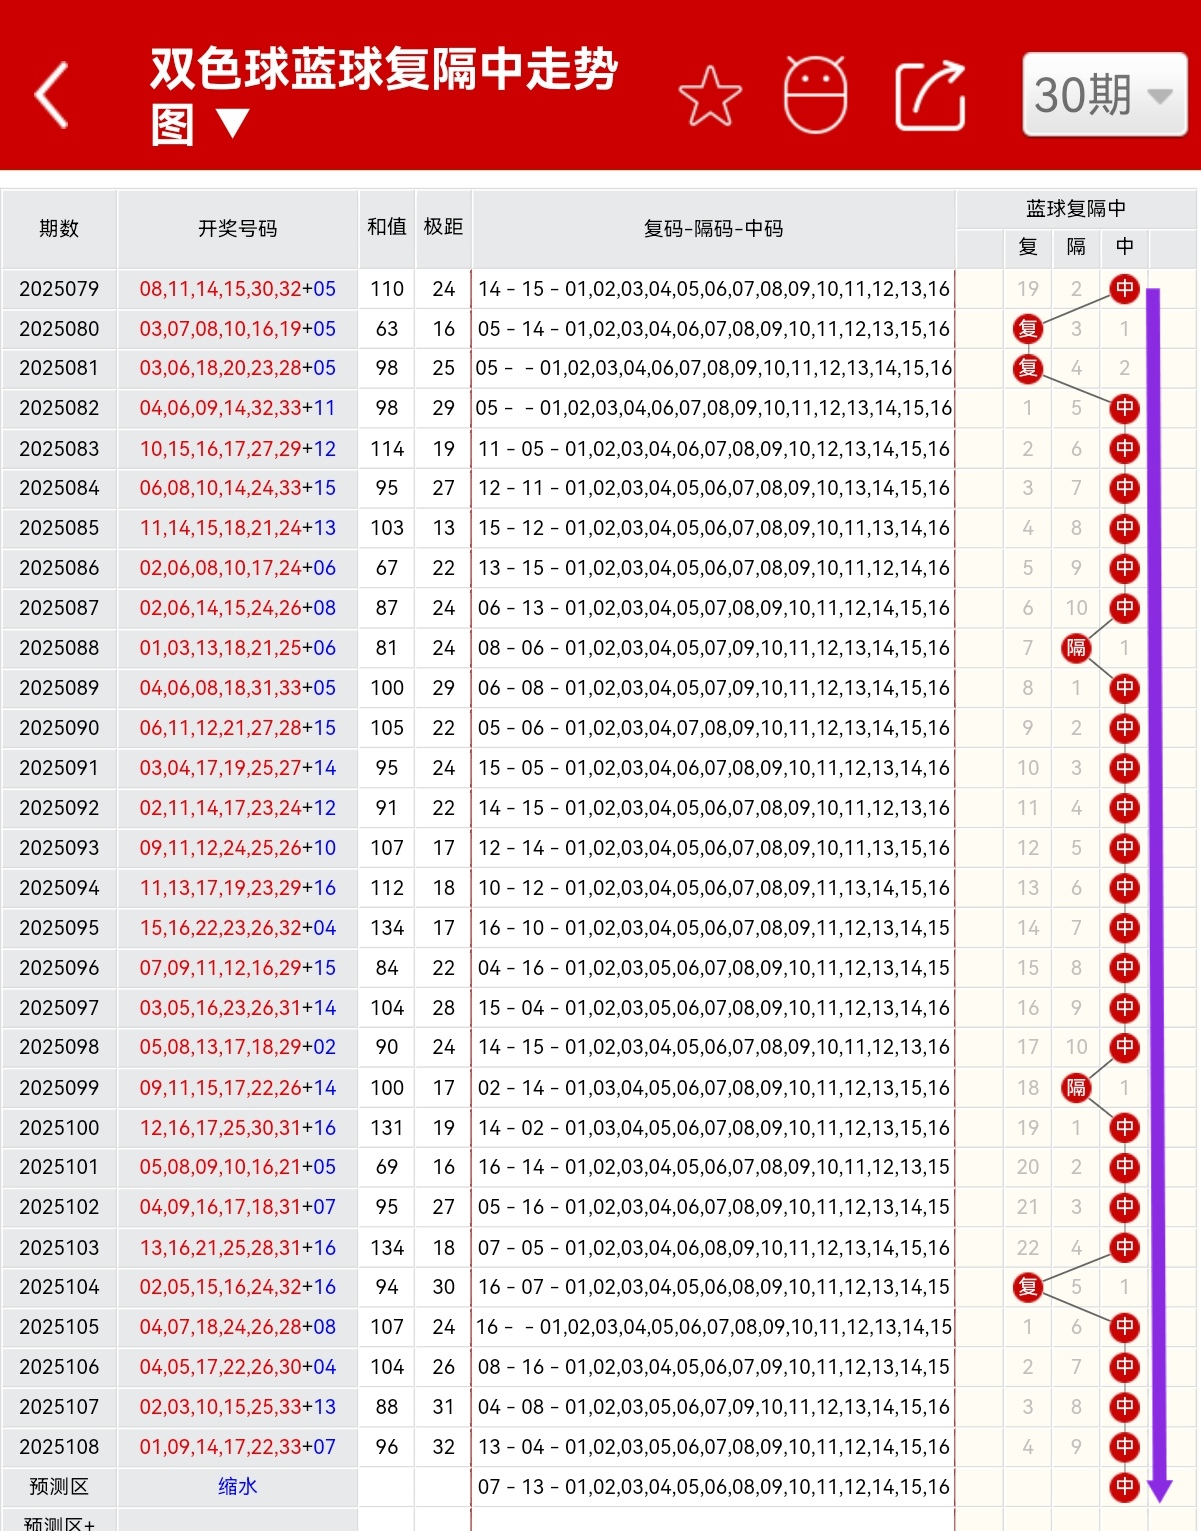
Task: Tap the back arrow icon
Action: click(52, 96)
